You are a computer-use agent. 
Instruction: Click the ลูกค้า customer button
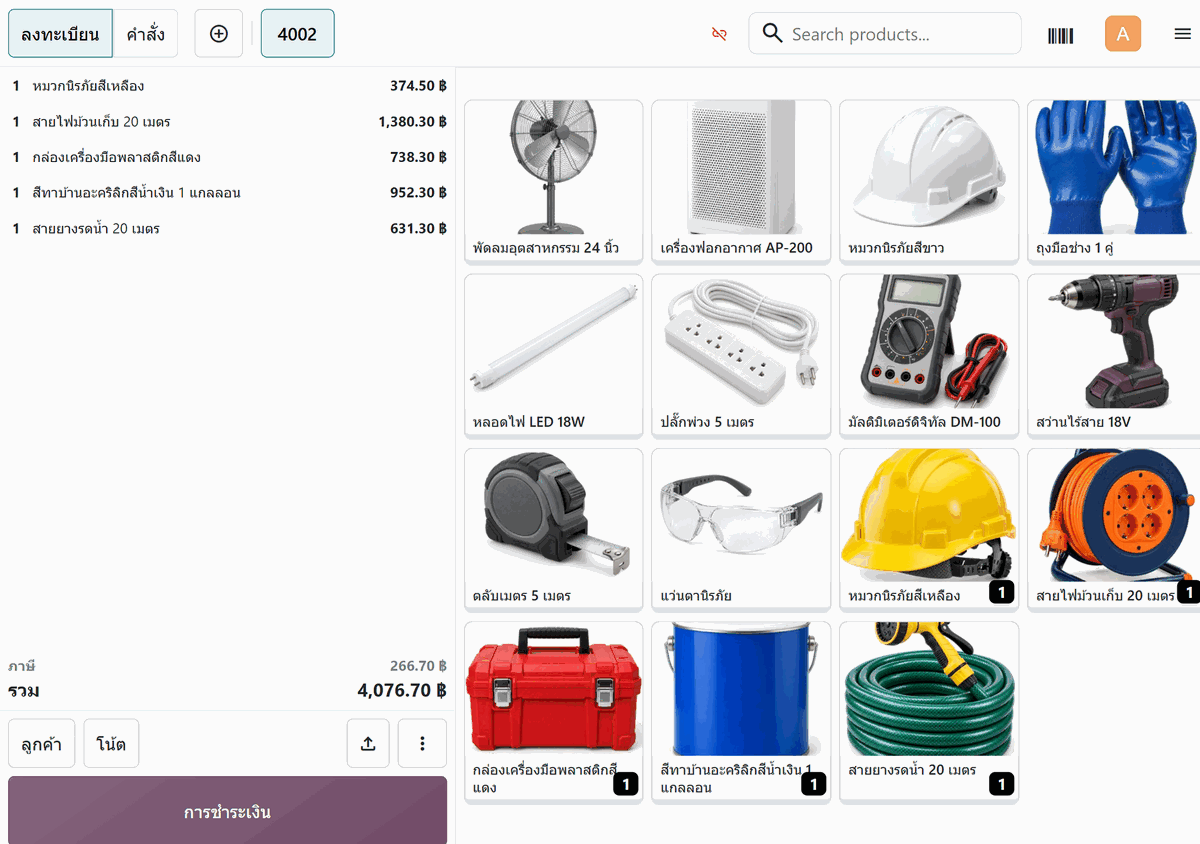pos(42,743)
